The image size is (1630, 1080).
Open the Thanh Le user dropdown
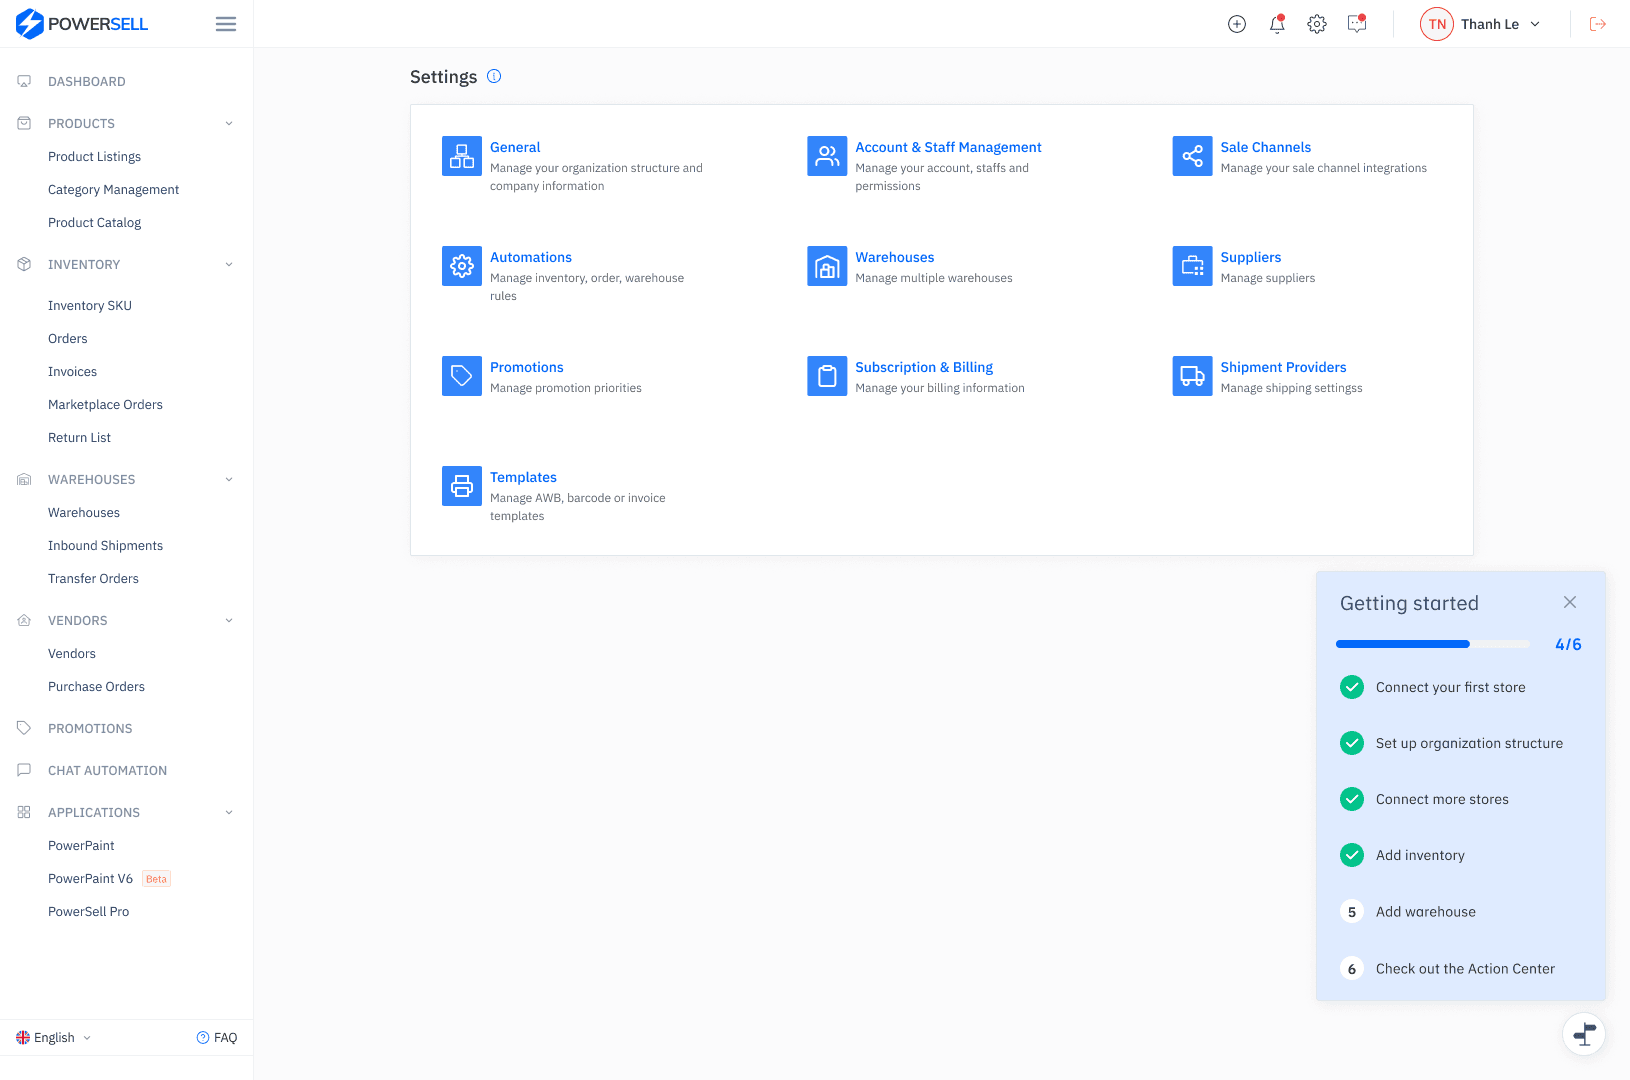[x=1481, y=24]
